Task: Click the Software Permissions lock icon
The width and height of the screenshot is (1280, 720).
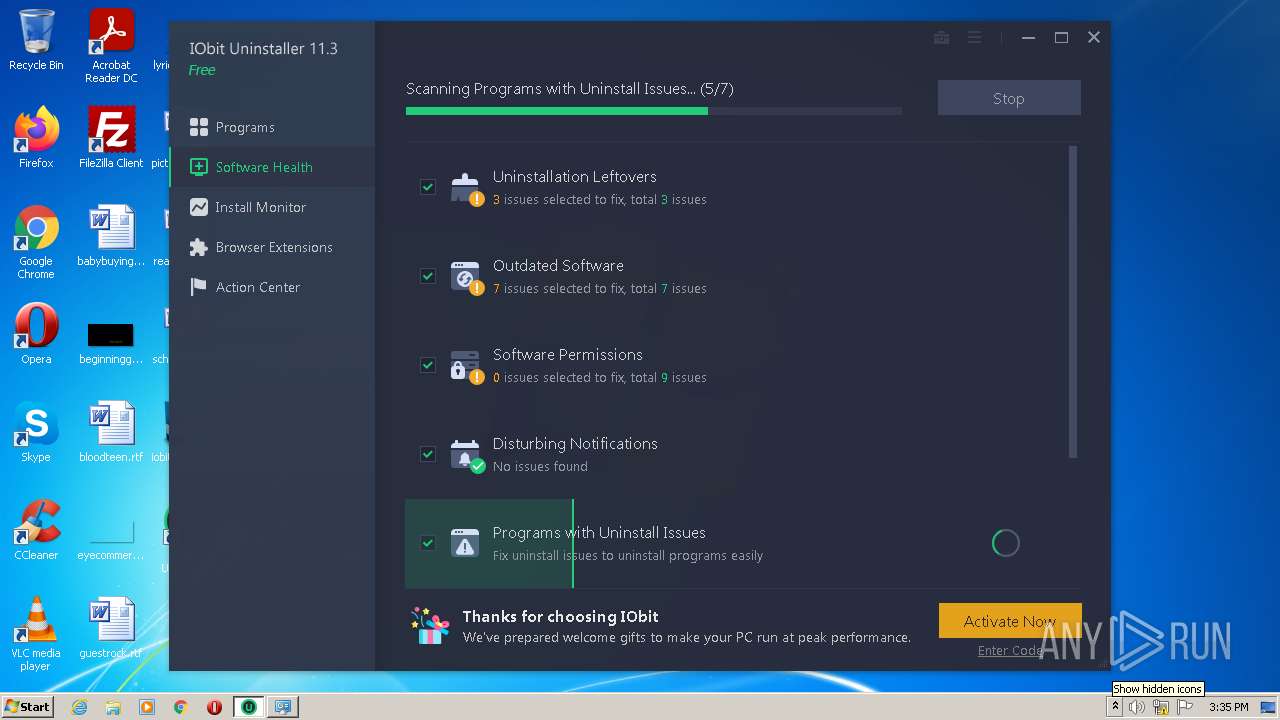Action: click(465, 365)
